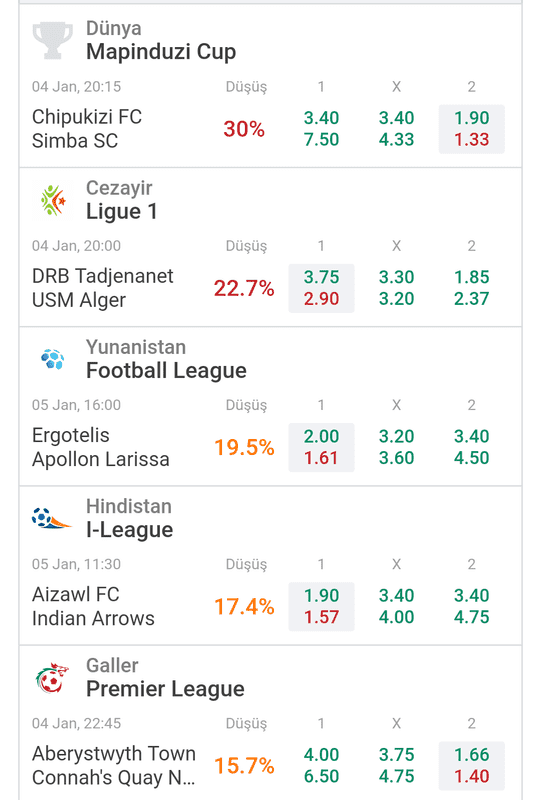The height and width of the screenshot is (800, 541).
Task: Select highlighted away odds 1.90 / 1.33 for Simba SC
Action: click(x=472, y=129)
